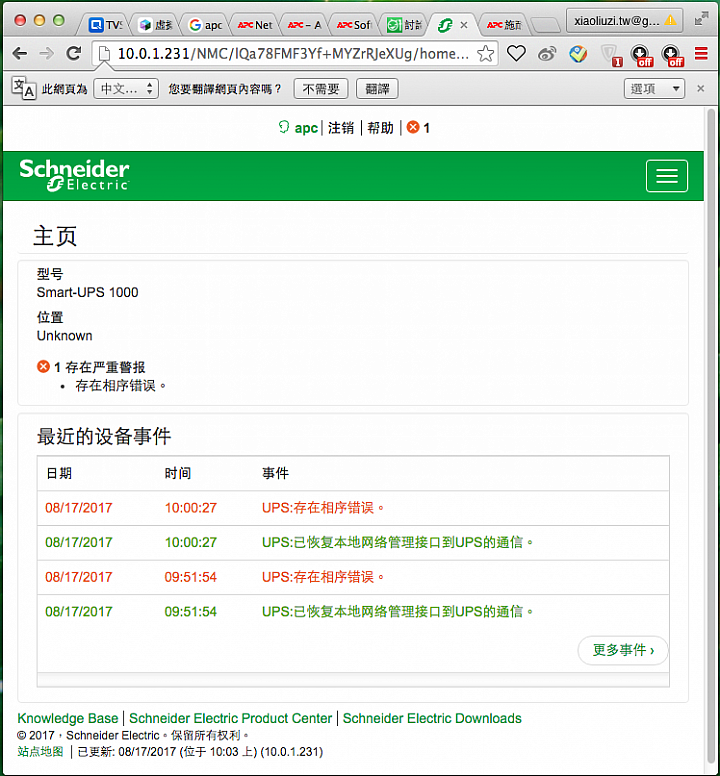Screen dimensions: 720x776
Task: Click the 更多事件 more events button
Action: 623,650
